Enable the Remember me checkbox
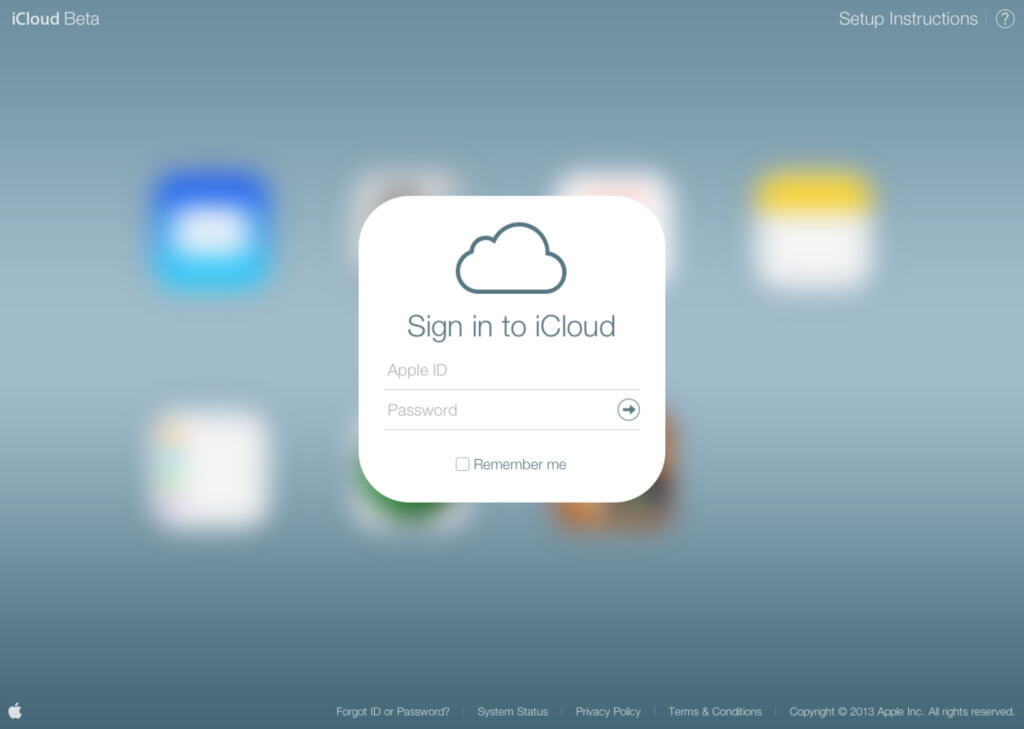1024x729 pixels. pyautogui.click(x=462, y=464)
